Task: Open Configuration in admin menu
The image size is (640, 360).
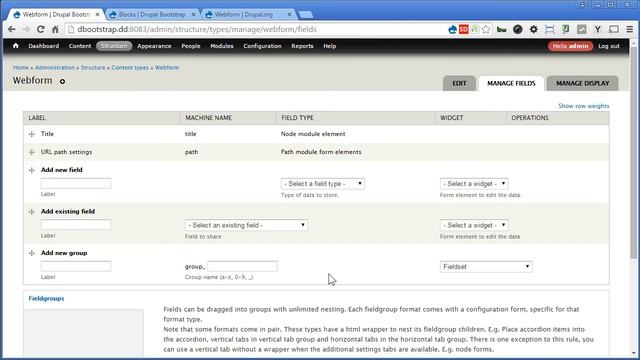Action: tap(262, 46)
